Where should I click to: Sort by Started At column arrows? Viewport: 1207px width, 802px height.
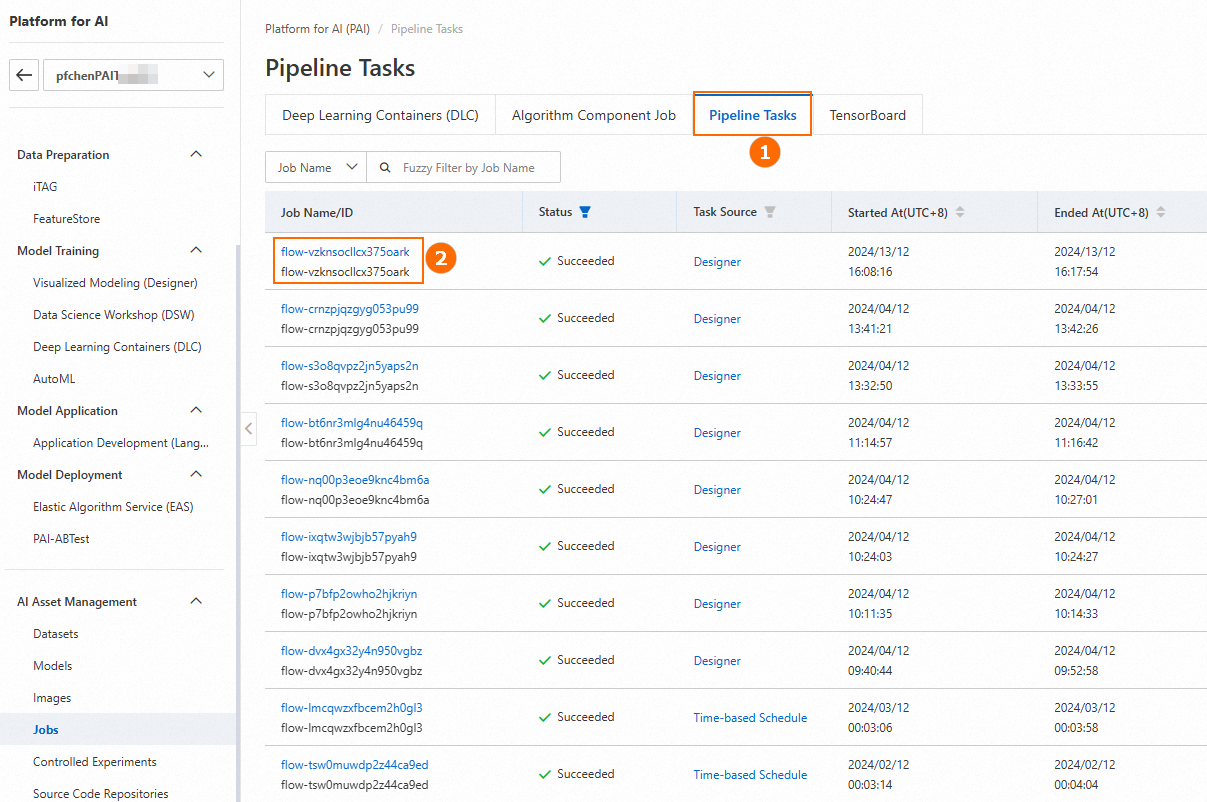tap(960, 212)
